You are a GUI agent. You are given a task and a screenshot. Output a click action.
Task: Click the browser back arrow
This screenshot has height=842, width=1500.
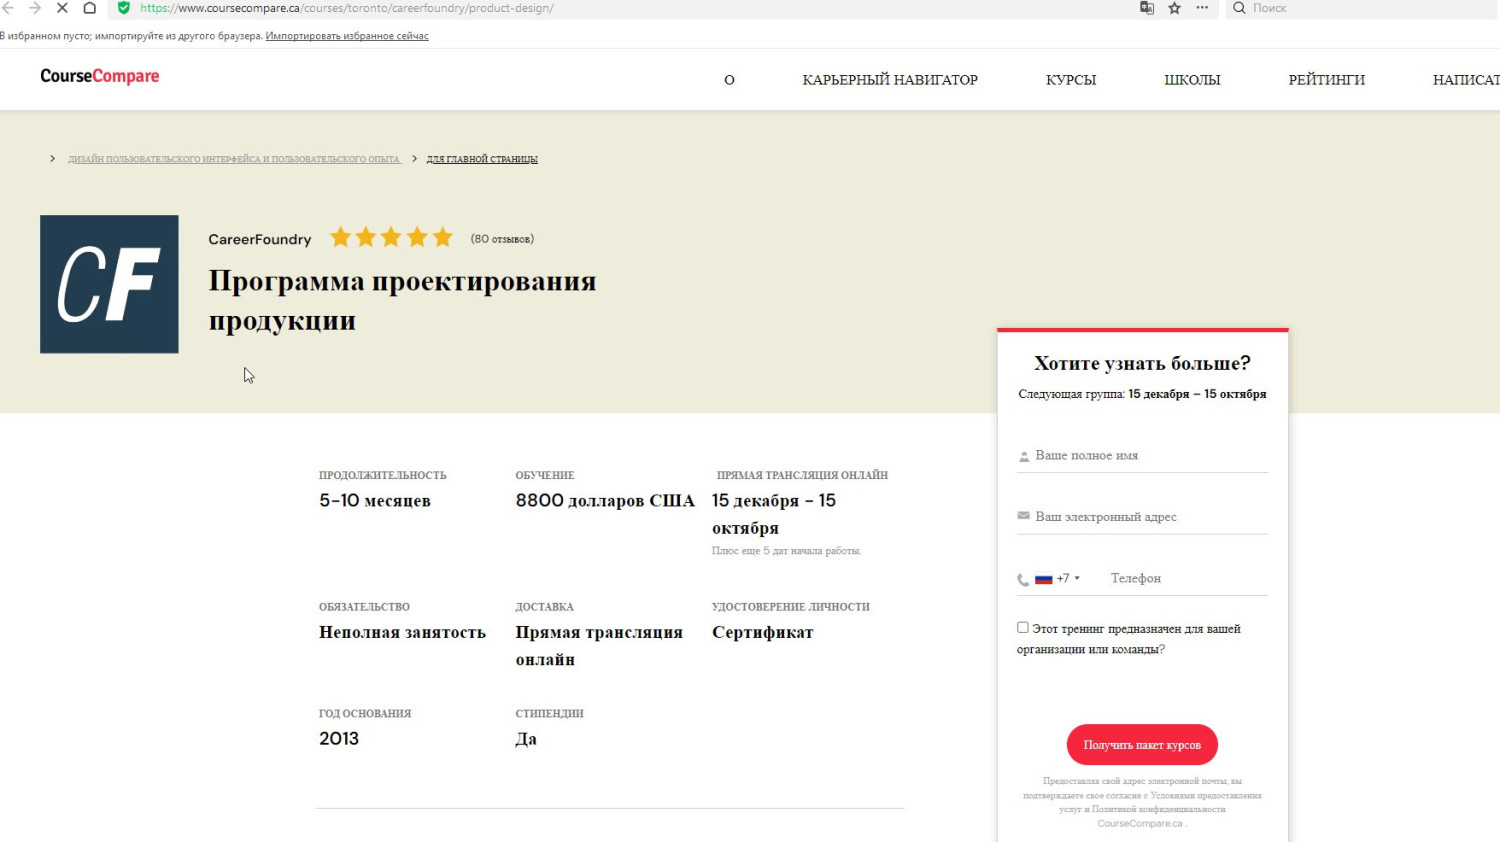8,8
